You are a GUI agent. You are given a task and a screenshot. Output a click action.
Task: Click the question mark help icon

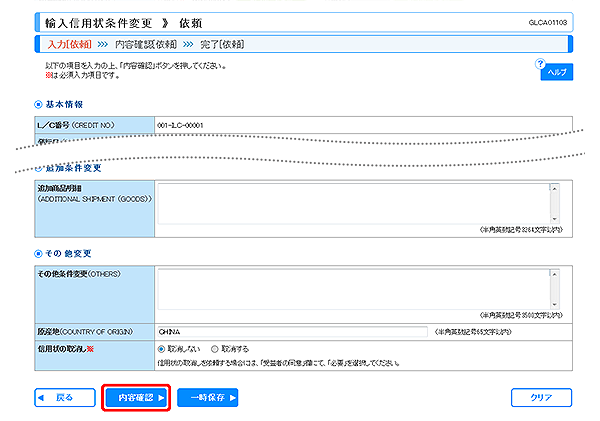[540, 64]
